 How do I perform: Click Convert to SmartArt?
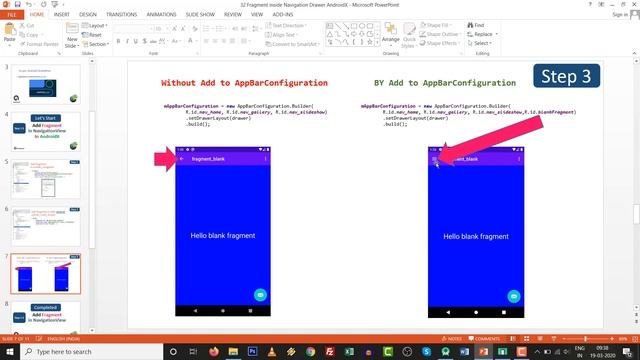pos(292,44)
